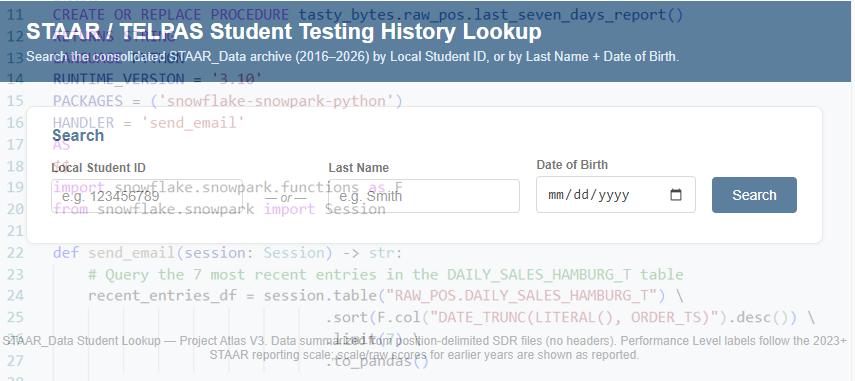The height and width of the screenshot is (381, 855).
Task: Click the footer text 'STAAR_Data Student Lookup — Project Atlas V3'
Action: (135, 341)
